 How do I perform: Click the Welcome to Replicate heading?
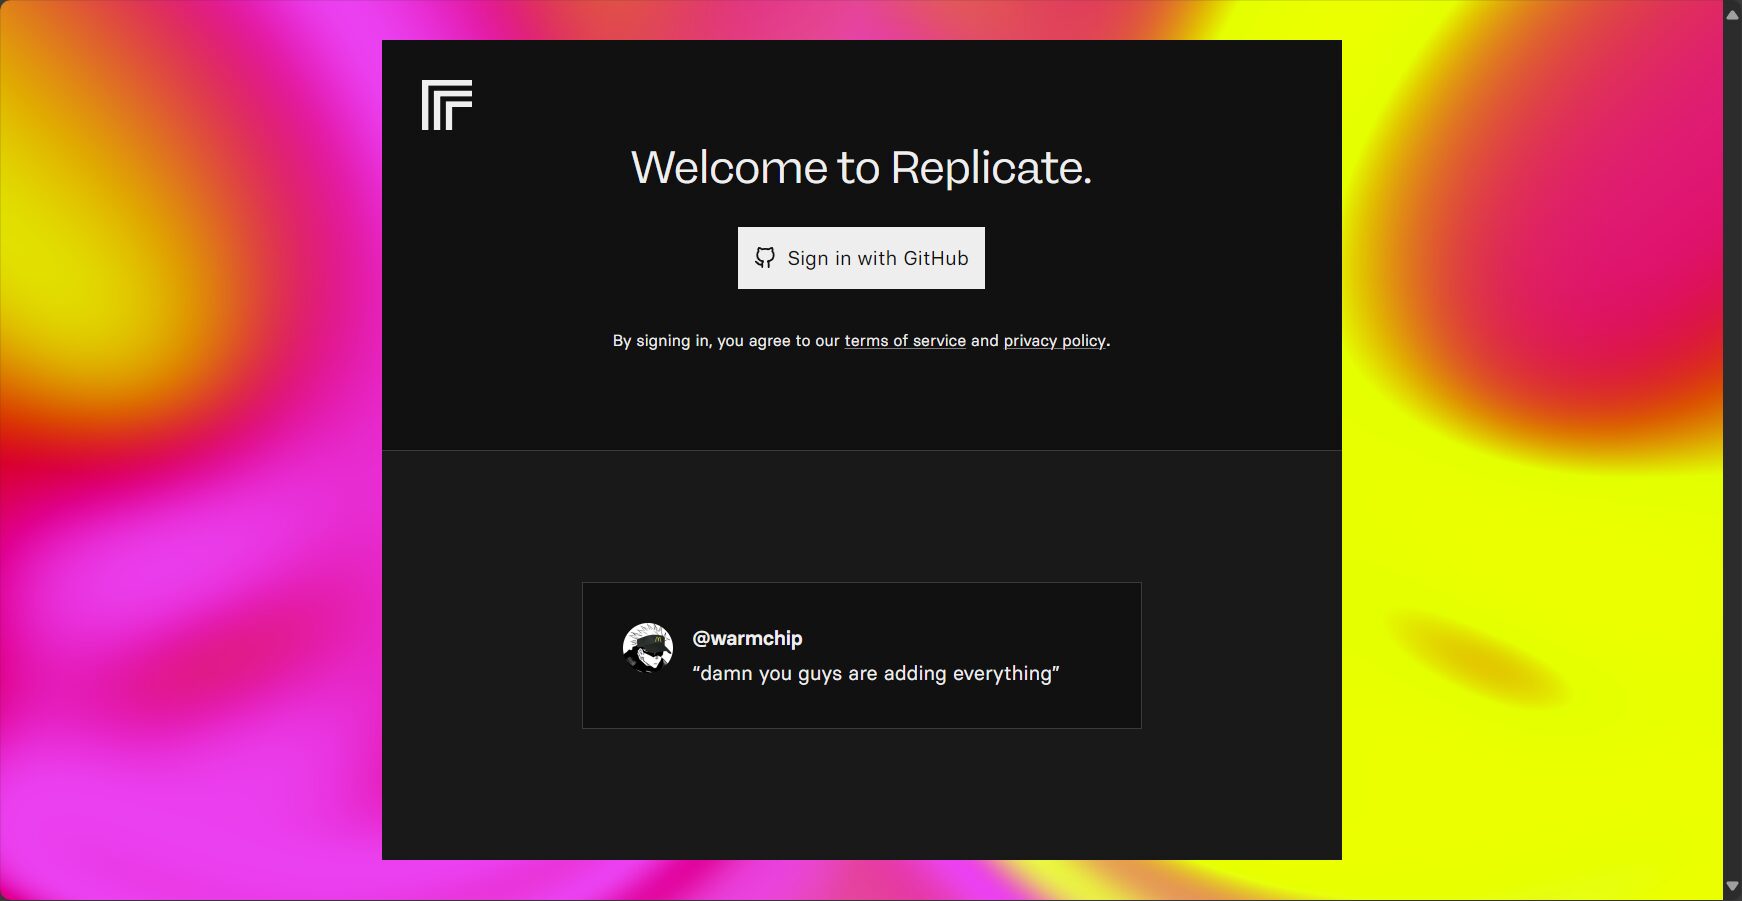click(861, 167)
